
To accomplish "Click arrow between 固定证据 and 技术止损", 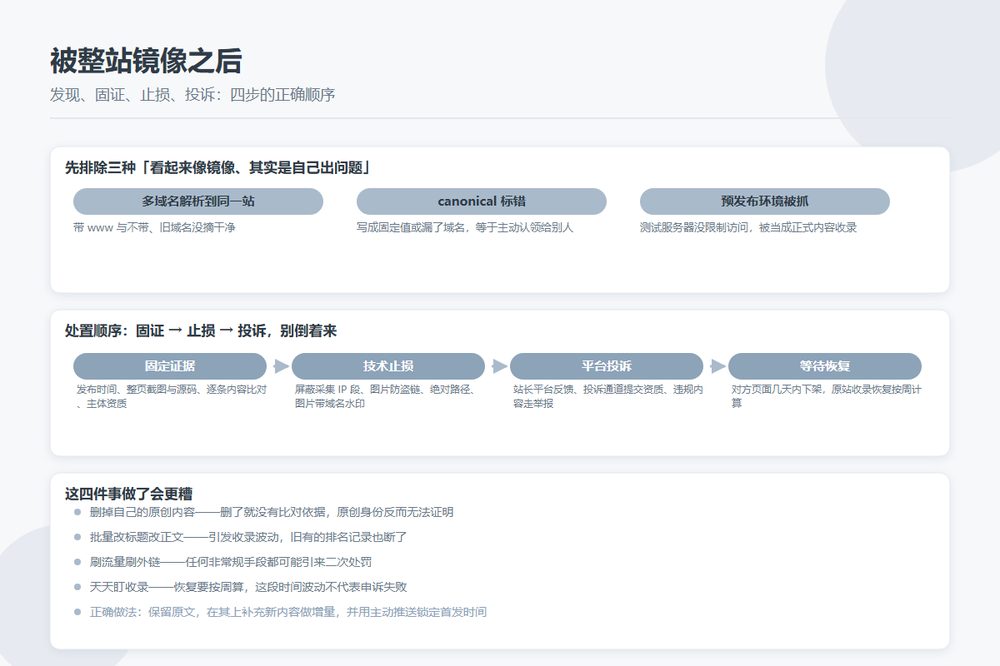I will point(281,366).
